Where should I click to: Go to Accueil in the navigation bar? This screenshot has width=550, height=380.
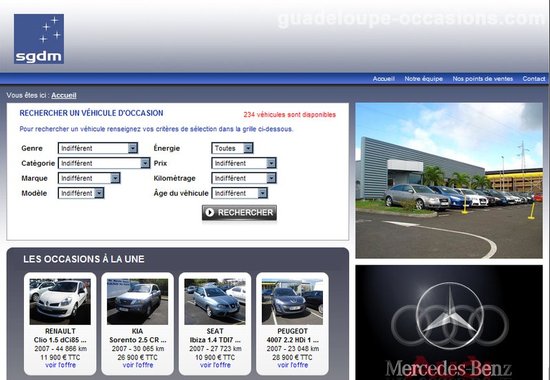tap(383, 79)
